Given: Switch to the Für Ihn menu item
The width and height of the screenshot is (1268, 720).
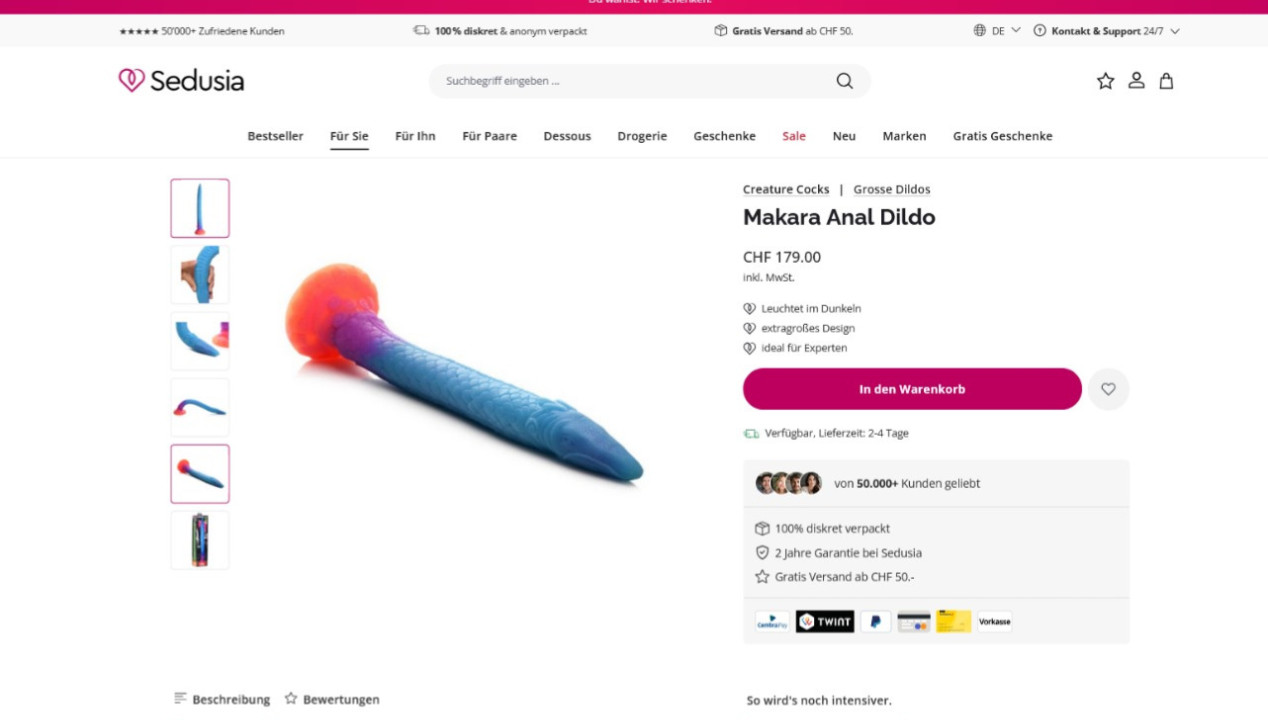Looking at the screenshot, I should click(415, 135).
